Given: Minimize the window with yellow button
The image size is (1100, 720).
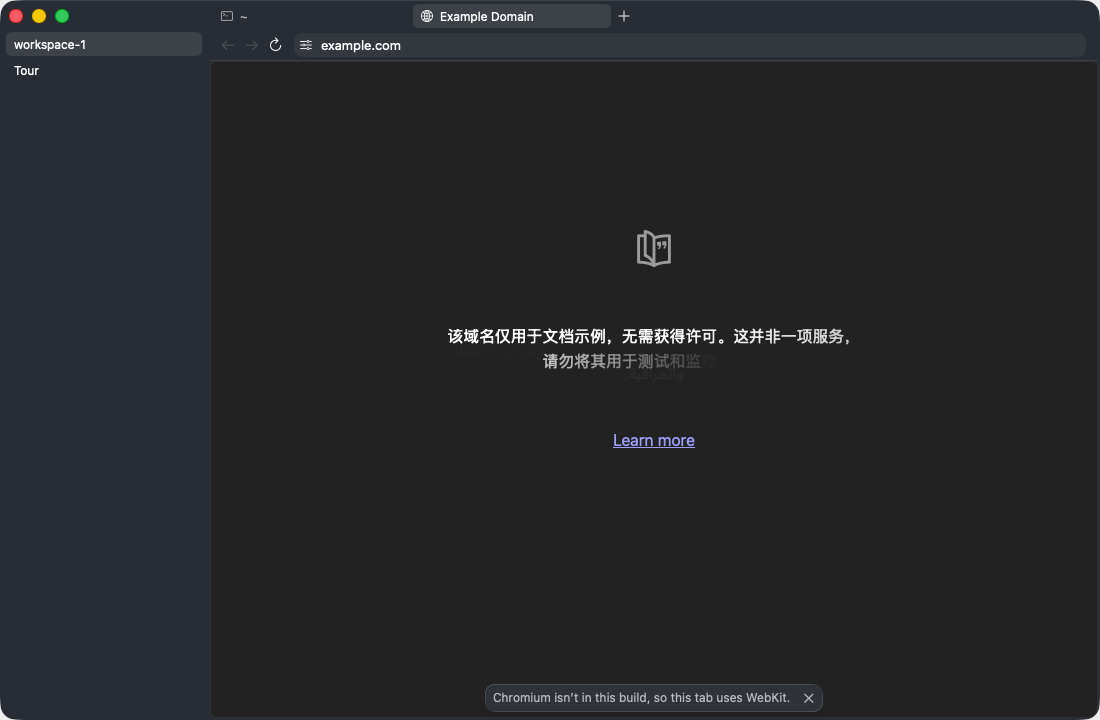Looking at the screenshot, I should [x=39, y=16].
